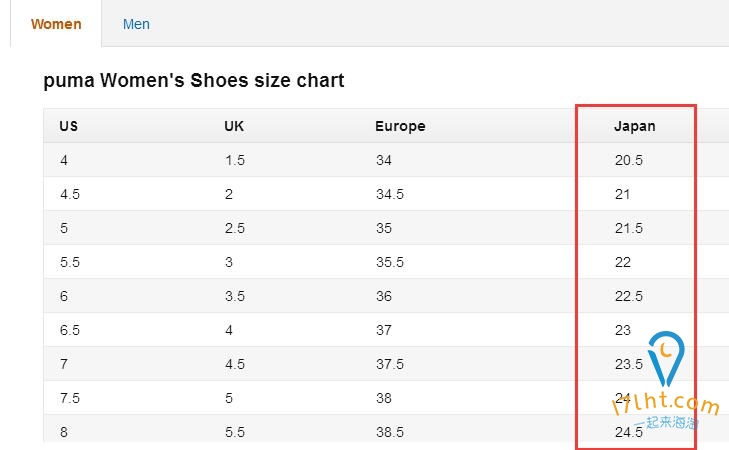Click US size 7.5 cell
Image resolution: width=729 pixels, height=450 pixels.
tap(70, 398)
